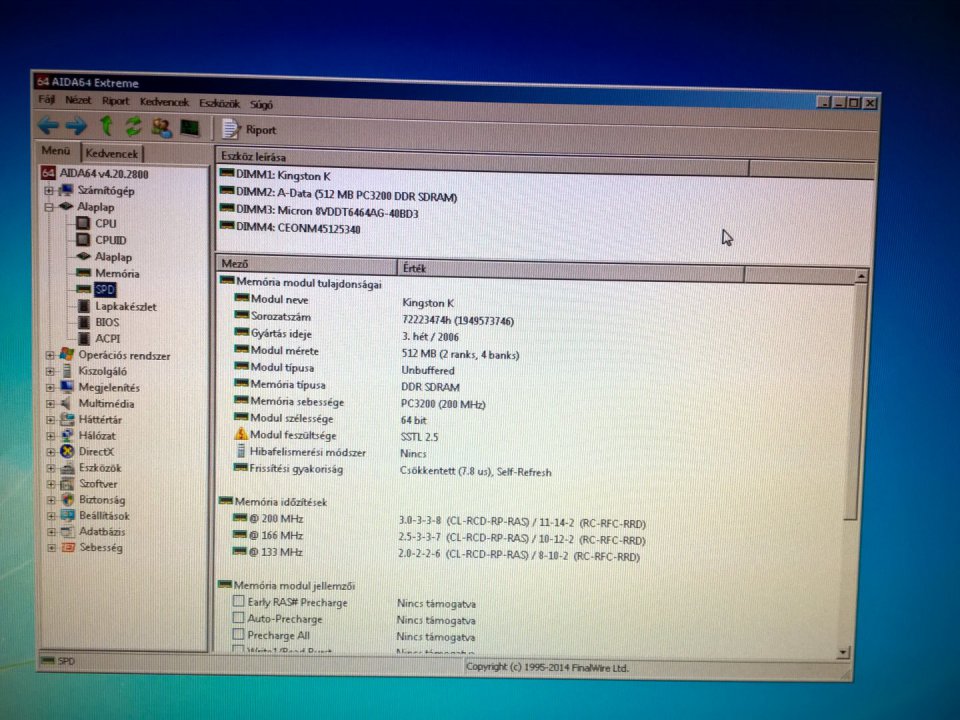Click the Érték column header

point(571,269)
